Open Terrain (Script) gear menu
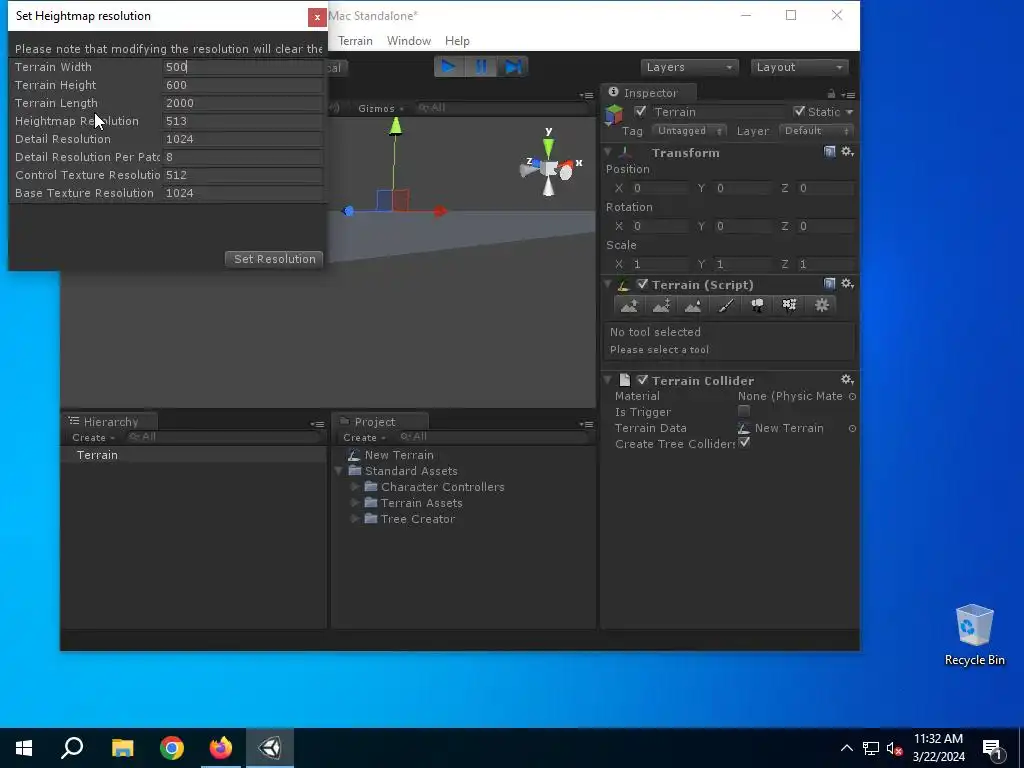1024x768 pixels. click(847, 283)
